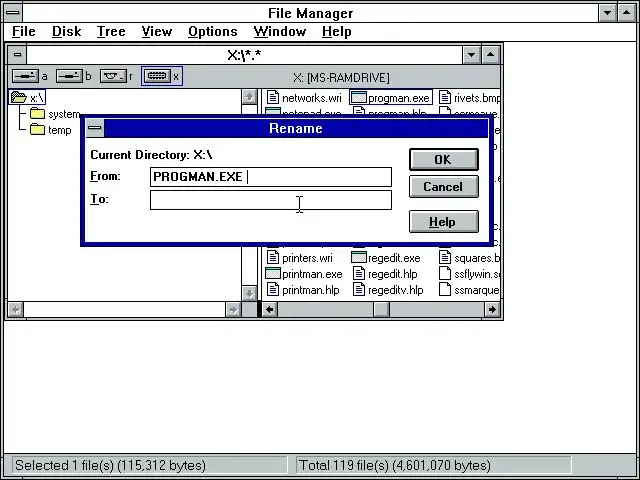Viewport: 640px width, 480px height.
Task: Confirm rename with OK button
Action: point(444,159)
